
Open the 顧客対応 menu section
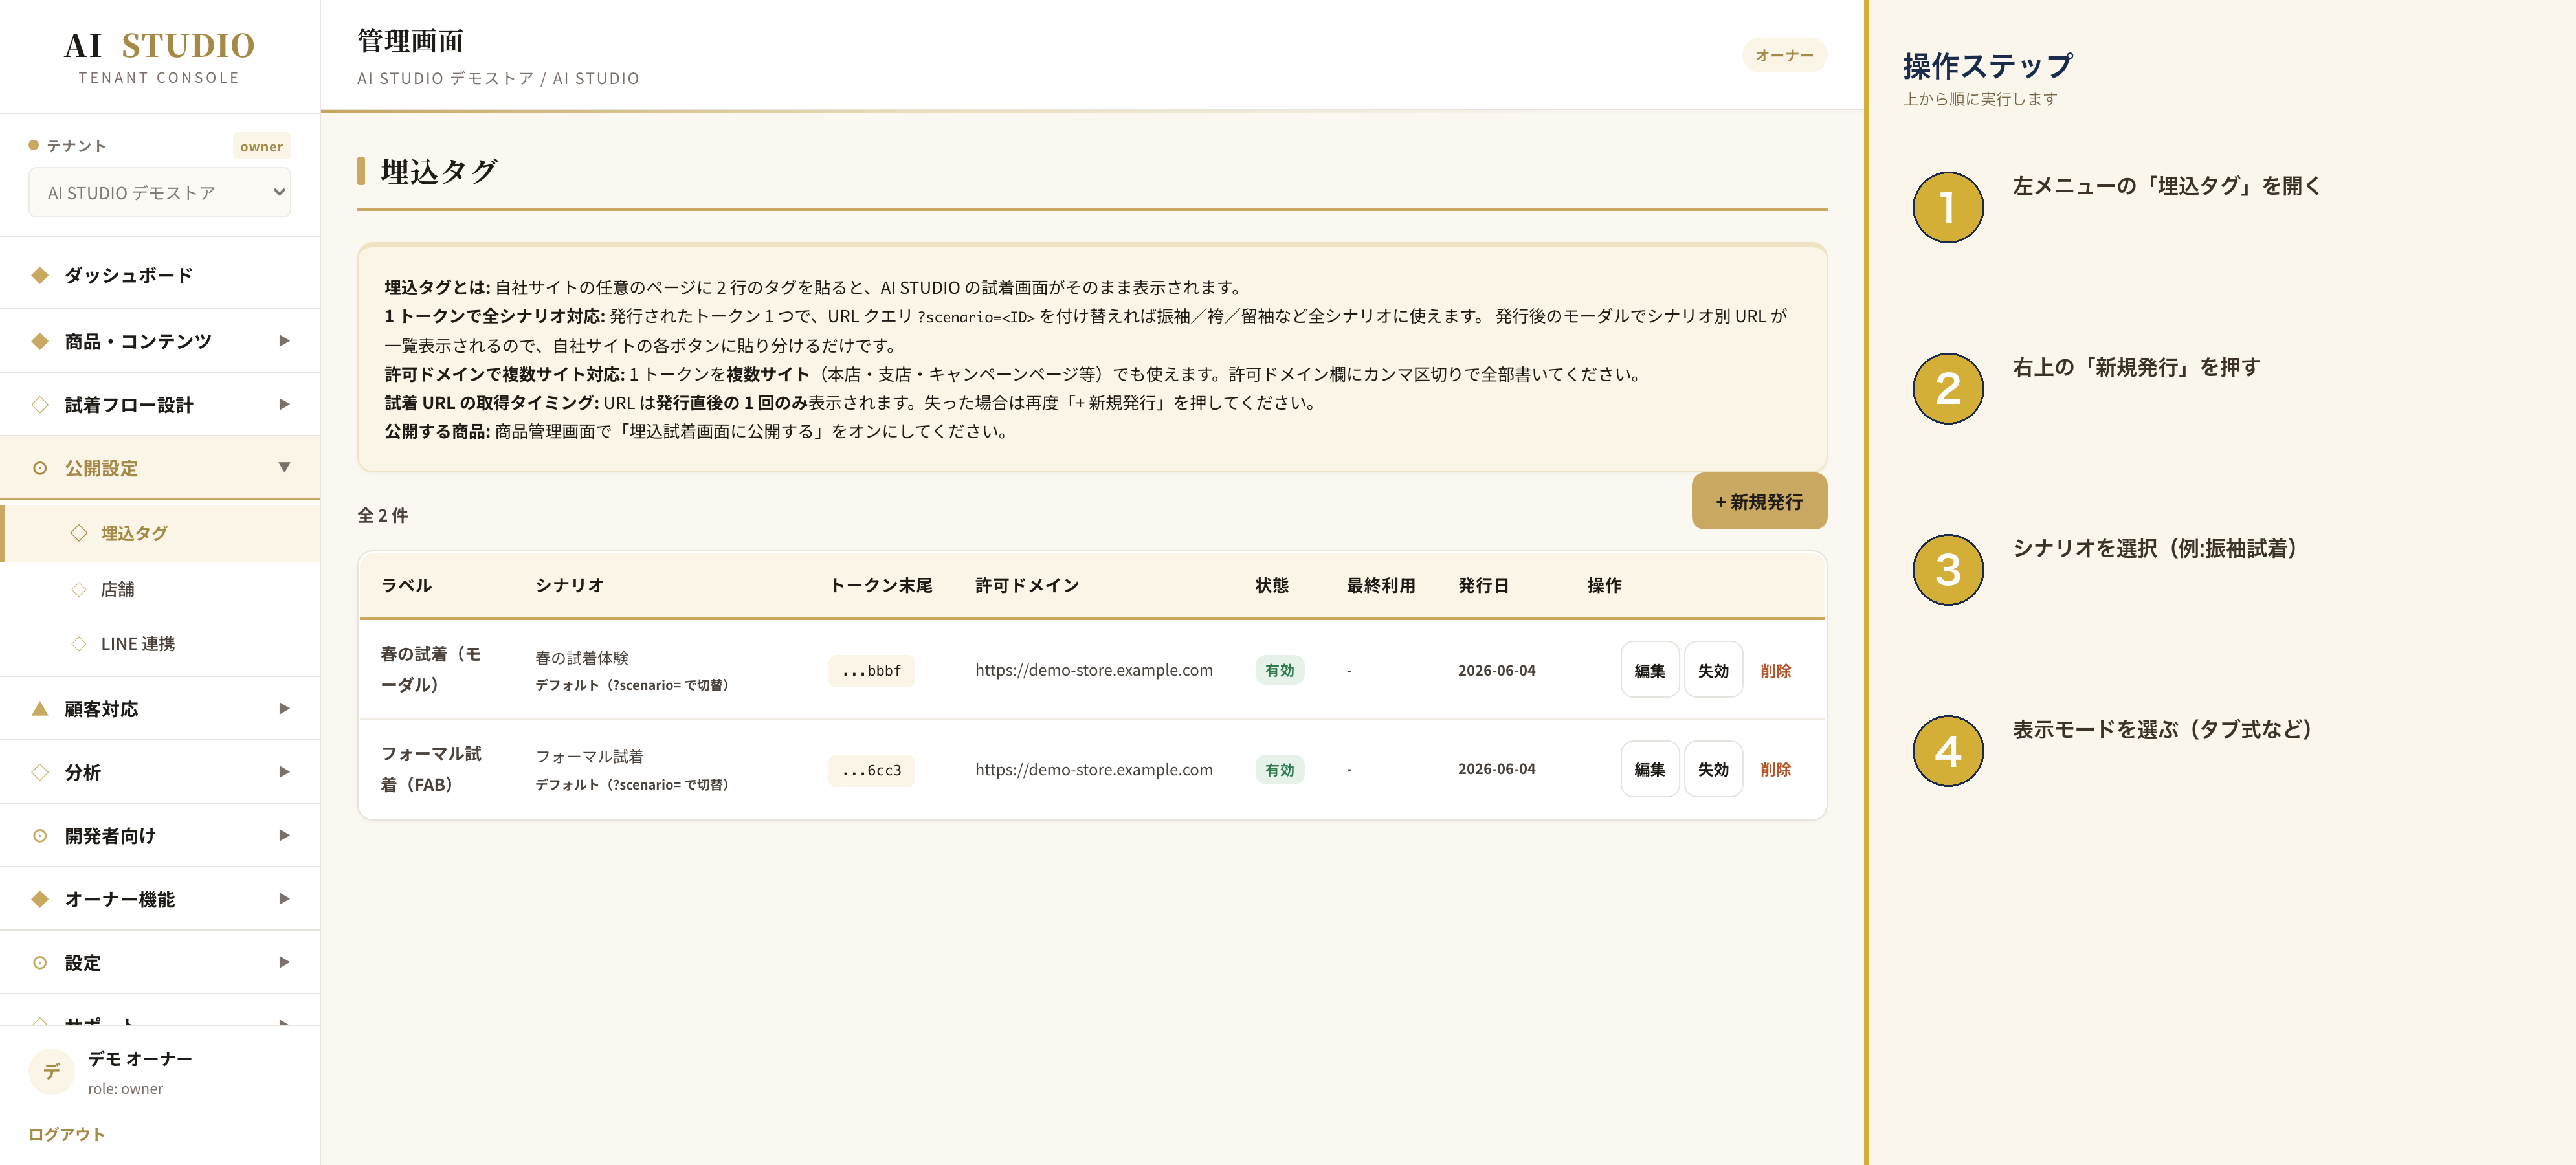[160, 709]
